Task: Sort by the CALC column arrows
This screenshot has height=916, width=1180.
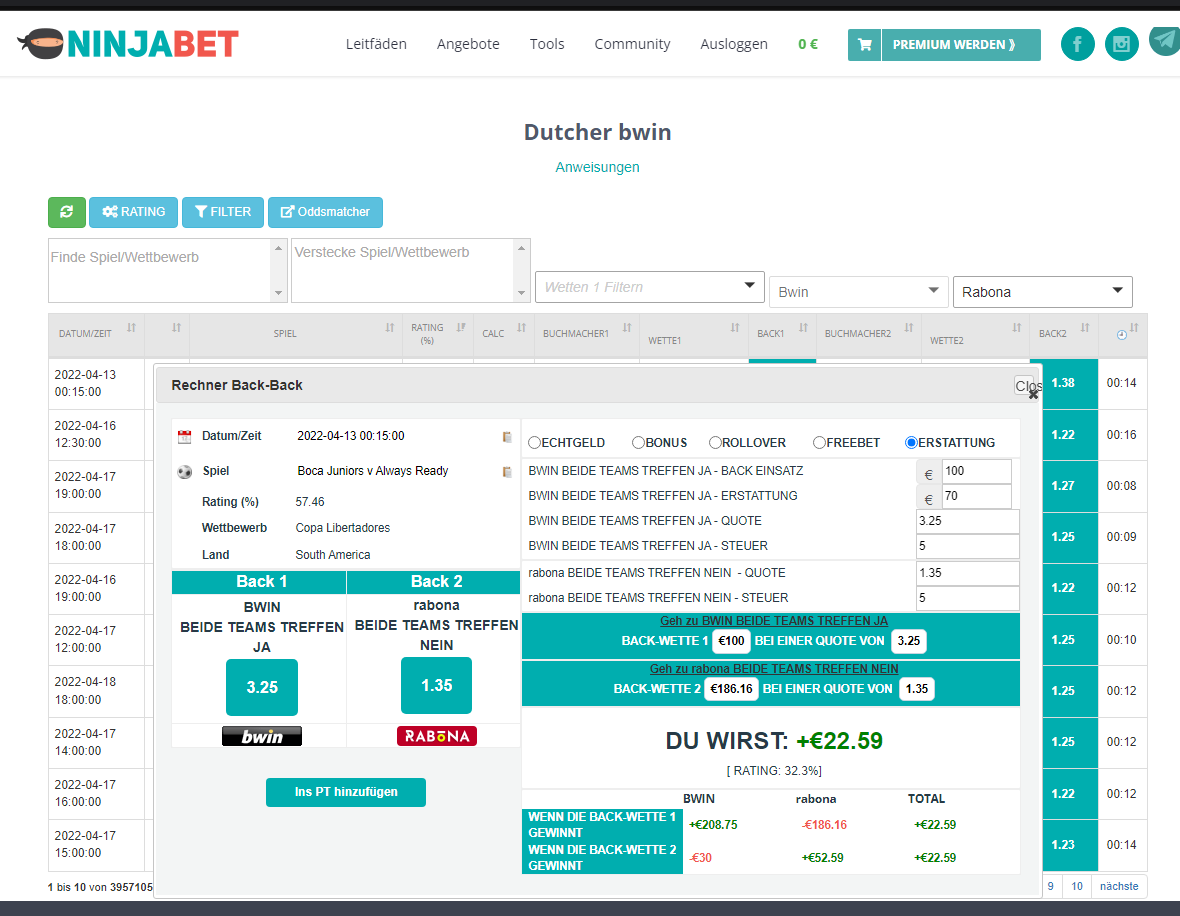Action: pyautogui.click(x=522, y=327)
